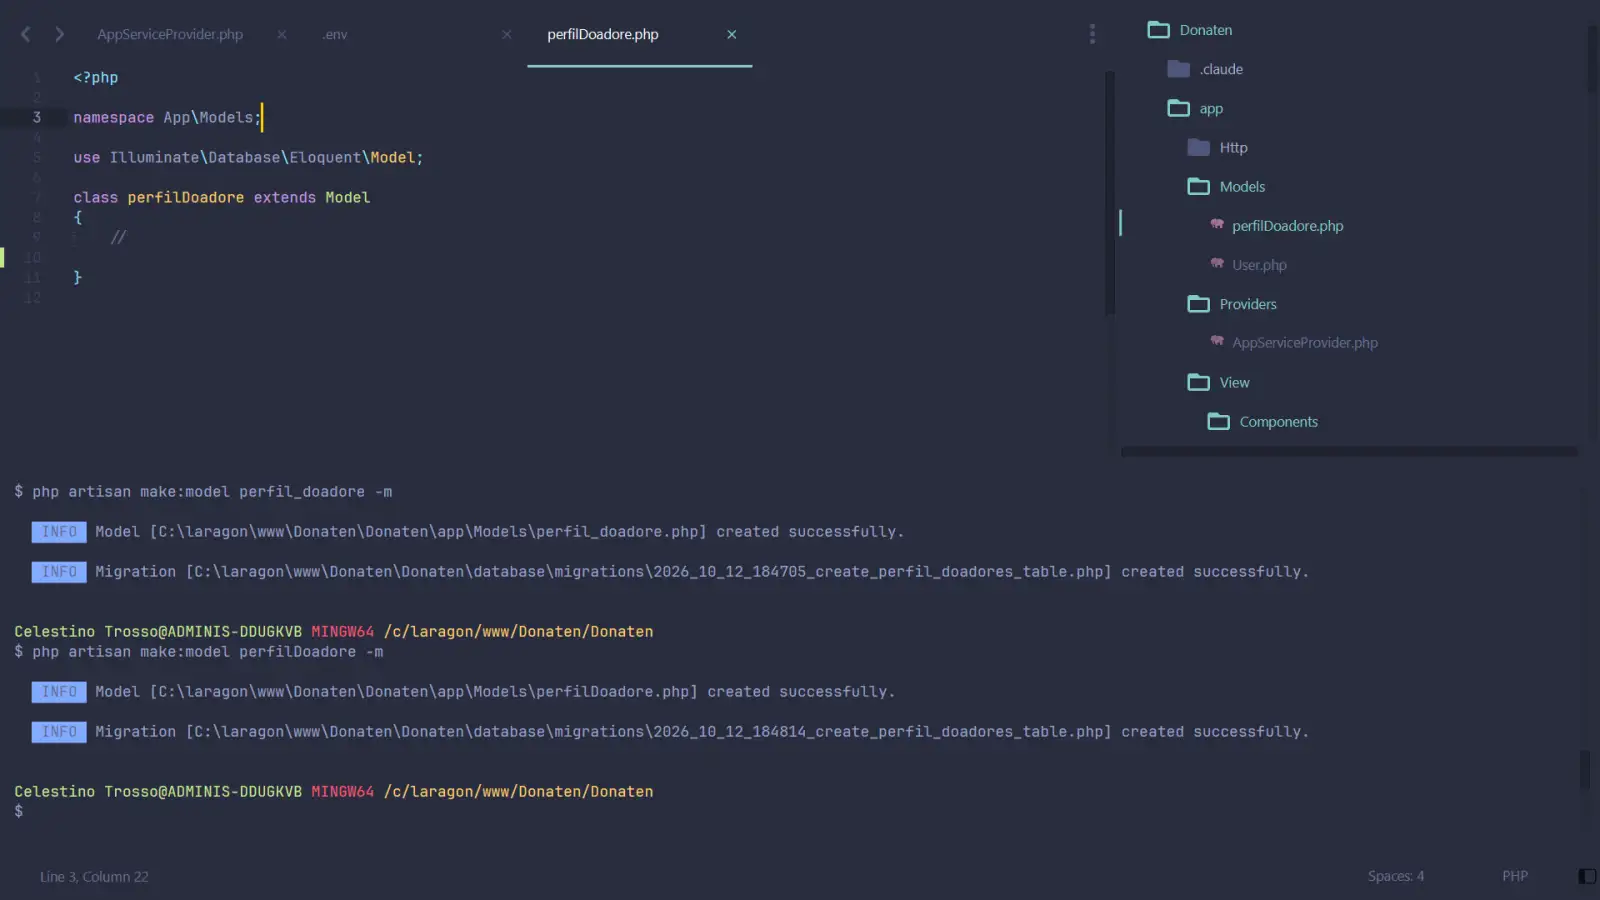Click the PHP icon beside User.php
Screen dimensions: 1600x900
(x=1217, y=263)
